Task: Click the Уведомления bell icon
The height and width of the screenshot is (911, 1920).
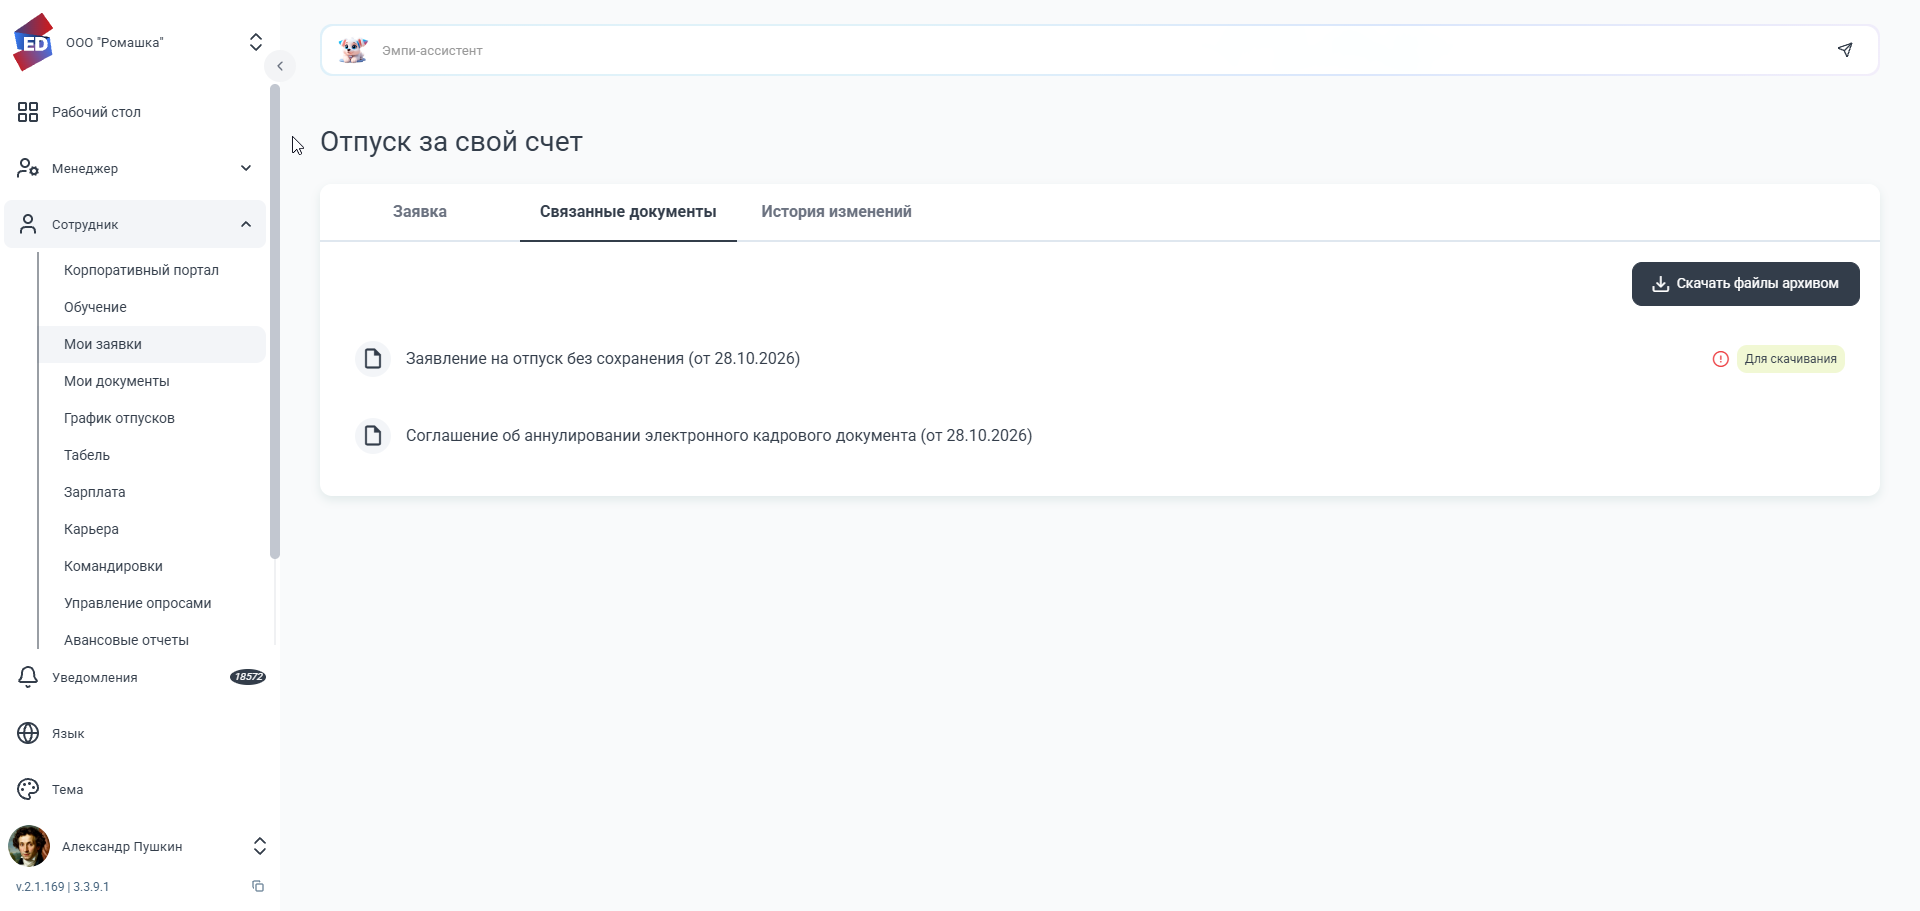Action: click(x=28, y=677)
